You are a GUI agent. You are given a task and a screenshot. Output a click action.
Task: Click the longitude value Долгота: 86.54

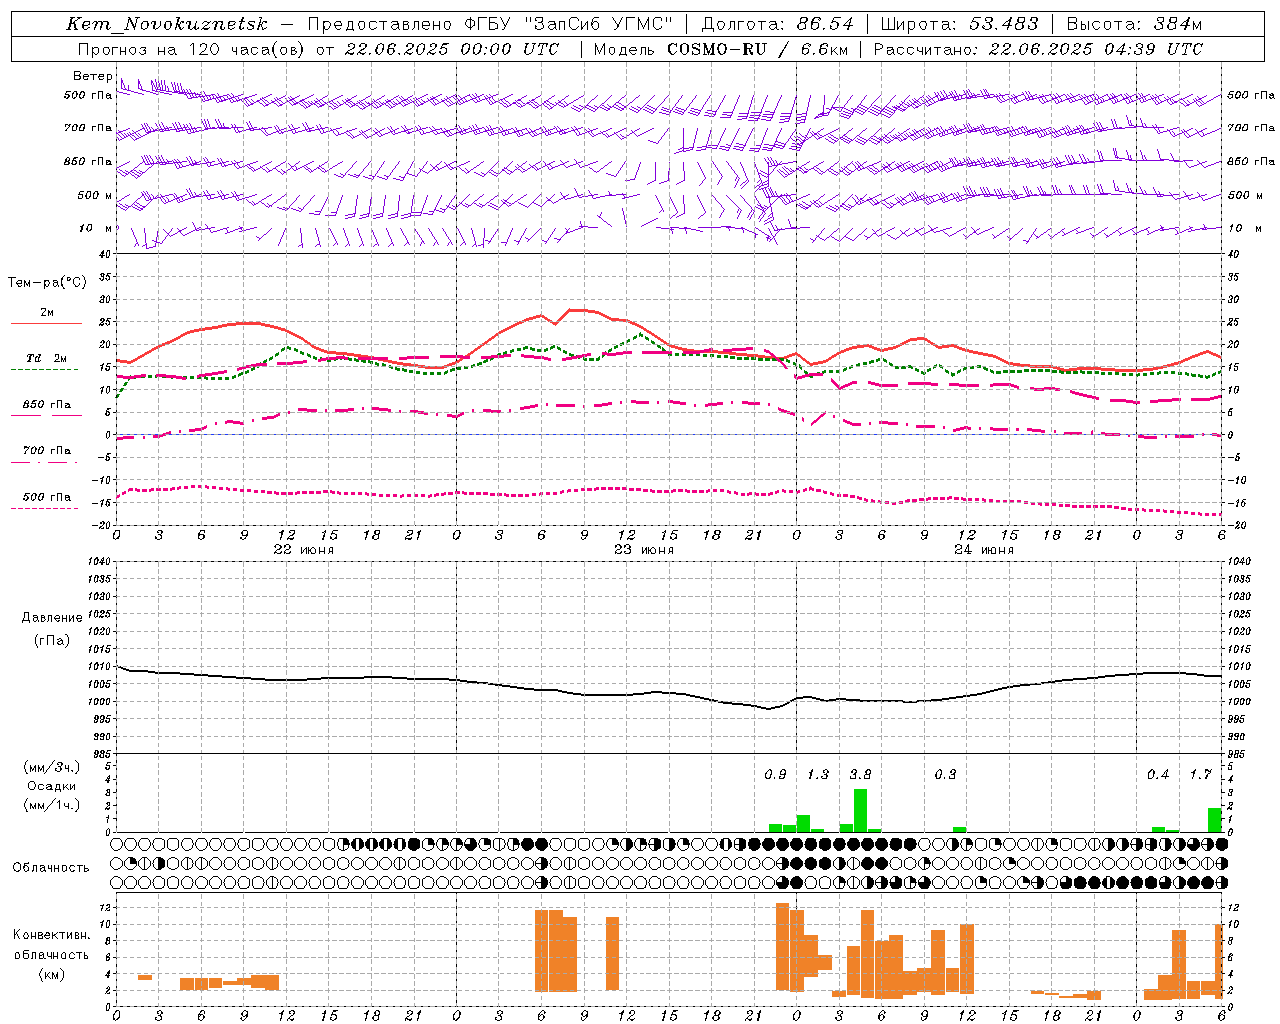coord(778,24)
